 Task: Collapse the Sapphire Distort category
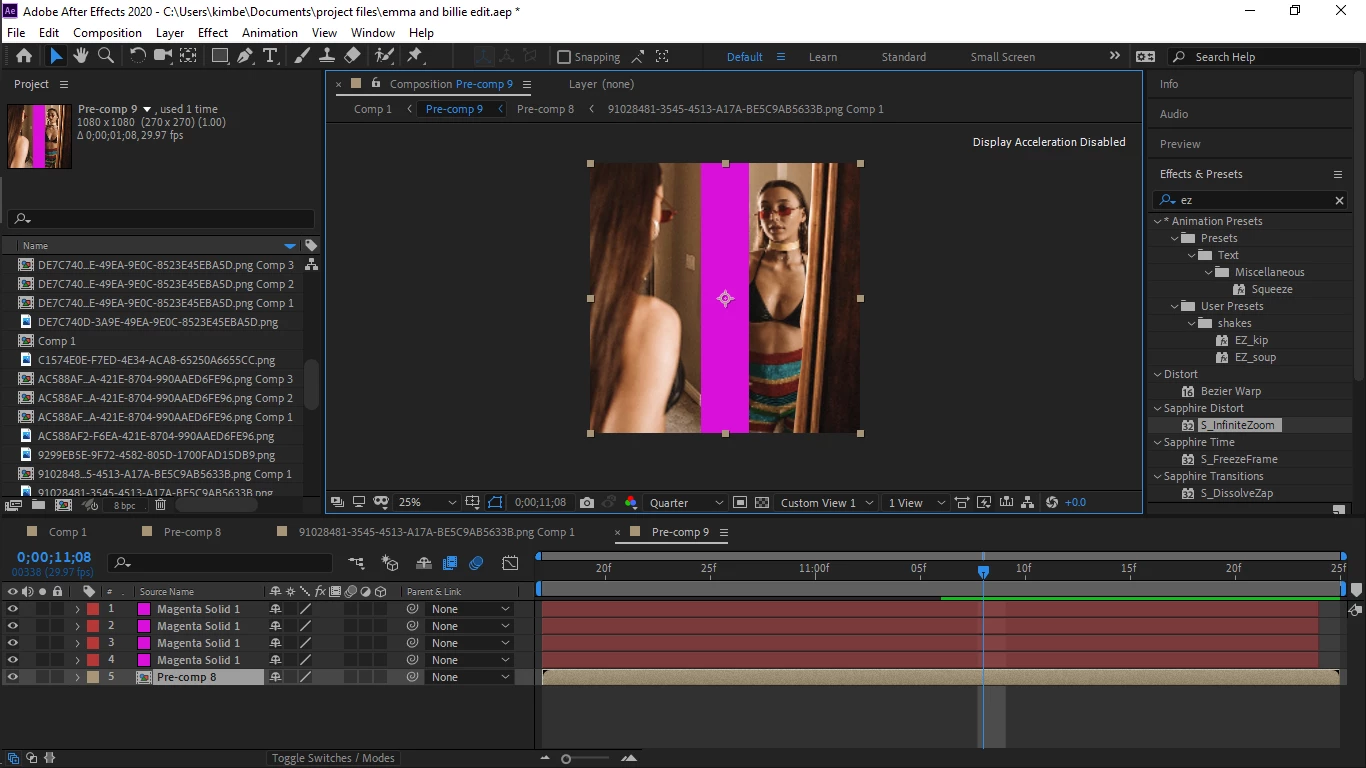click(1158, 408)
